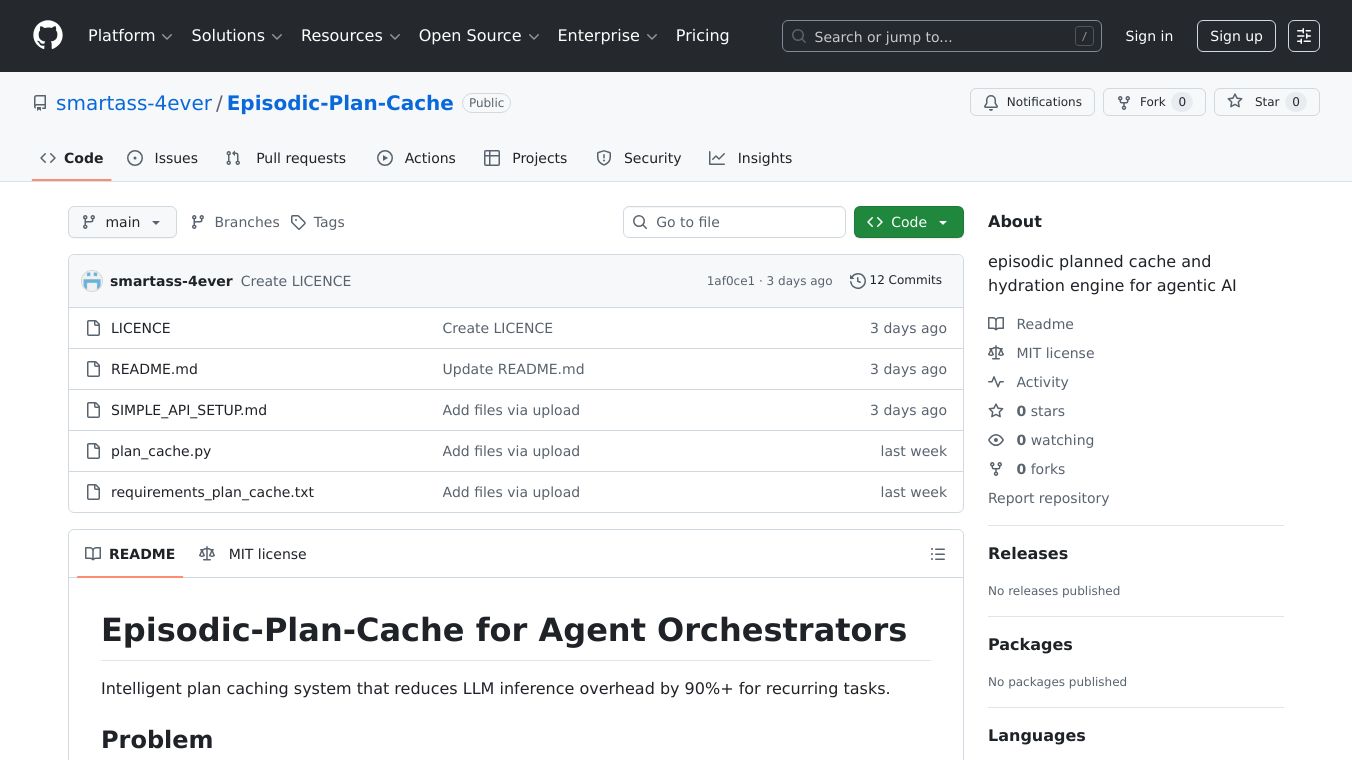This screenshot has width=1352, height=760.
Task: Open the README outline list icon
Action: (x=937, y=554)
